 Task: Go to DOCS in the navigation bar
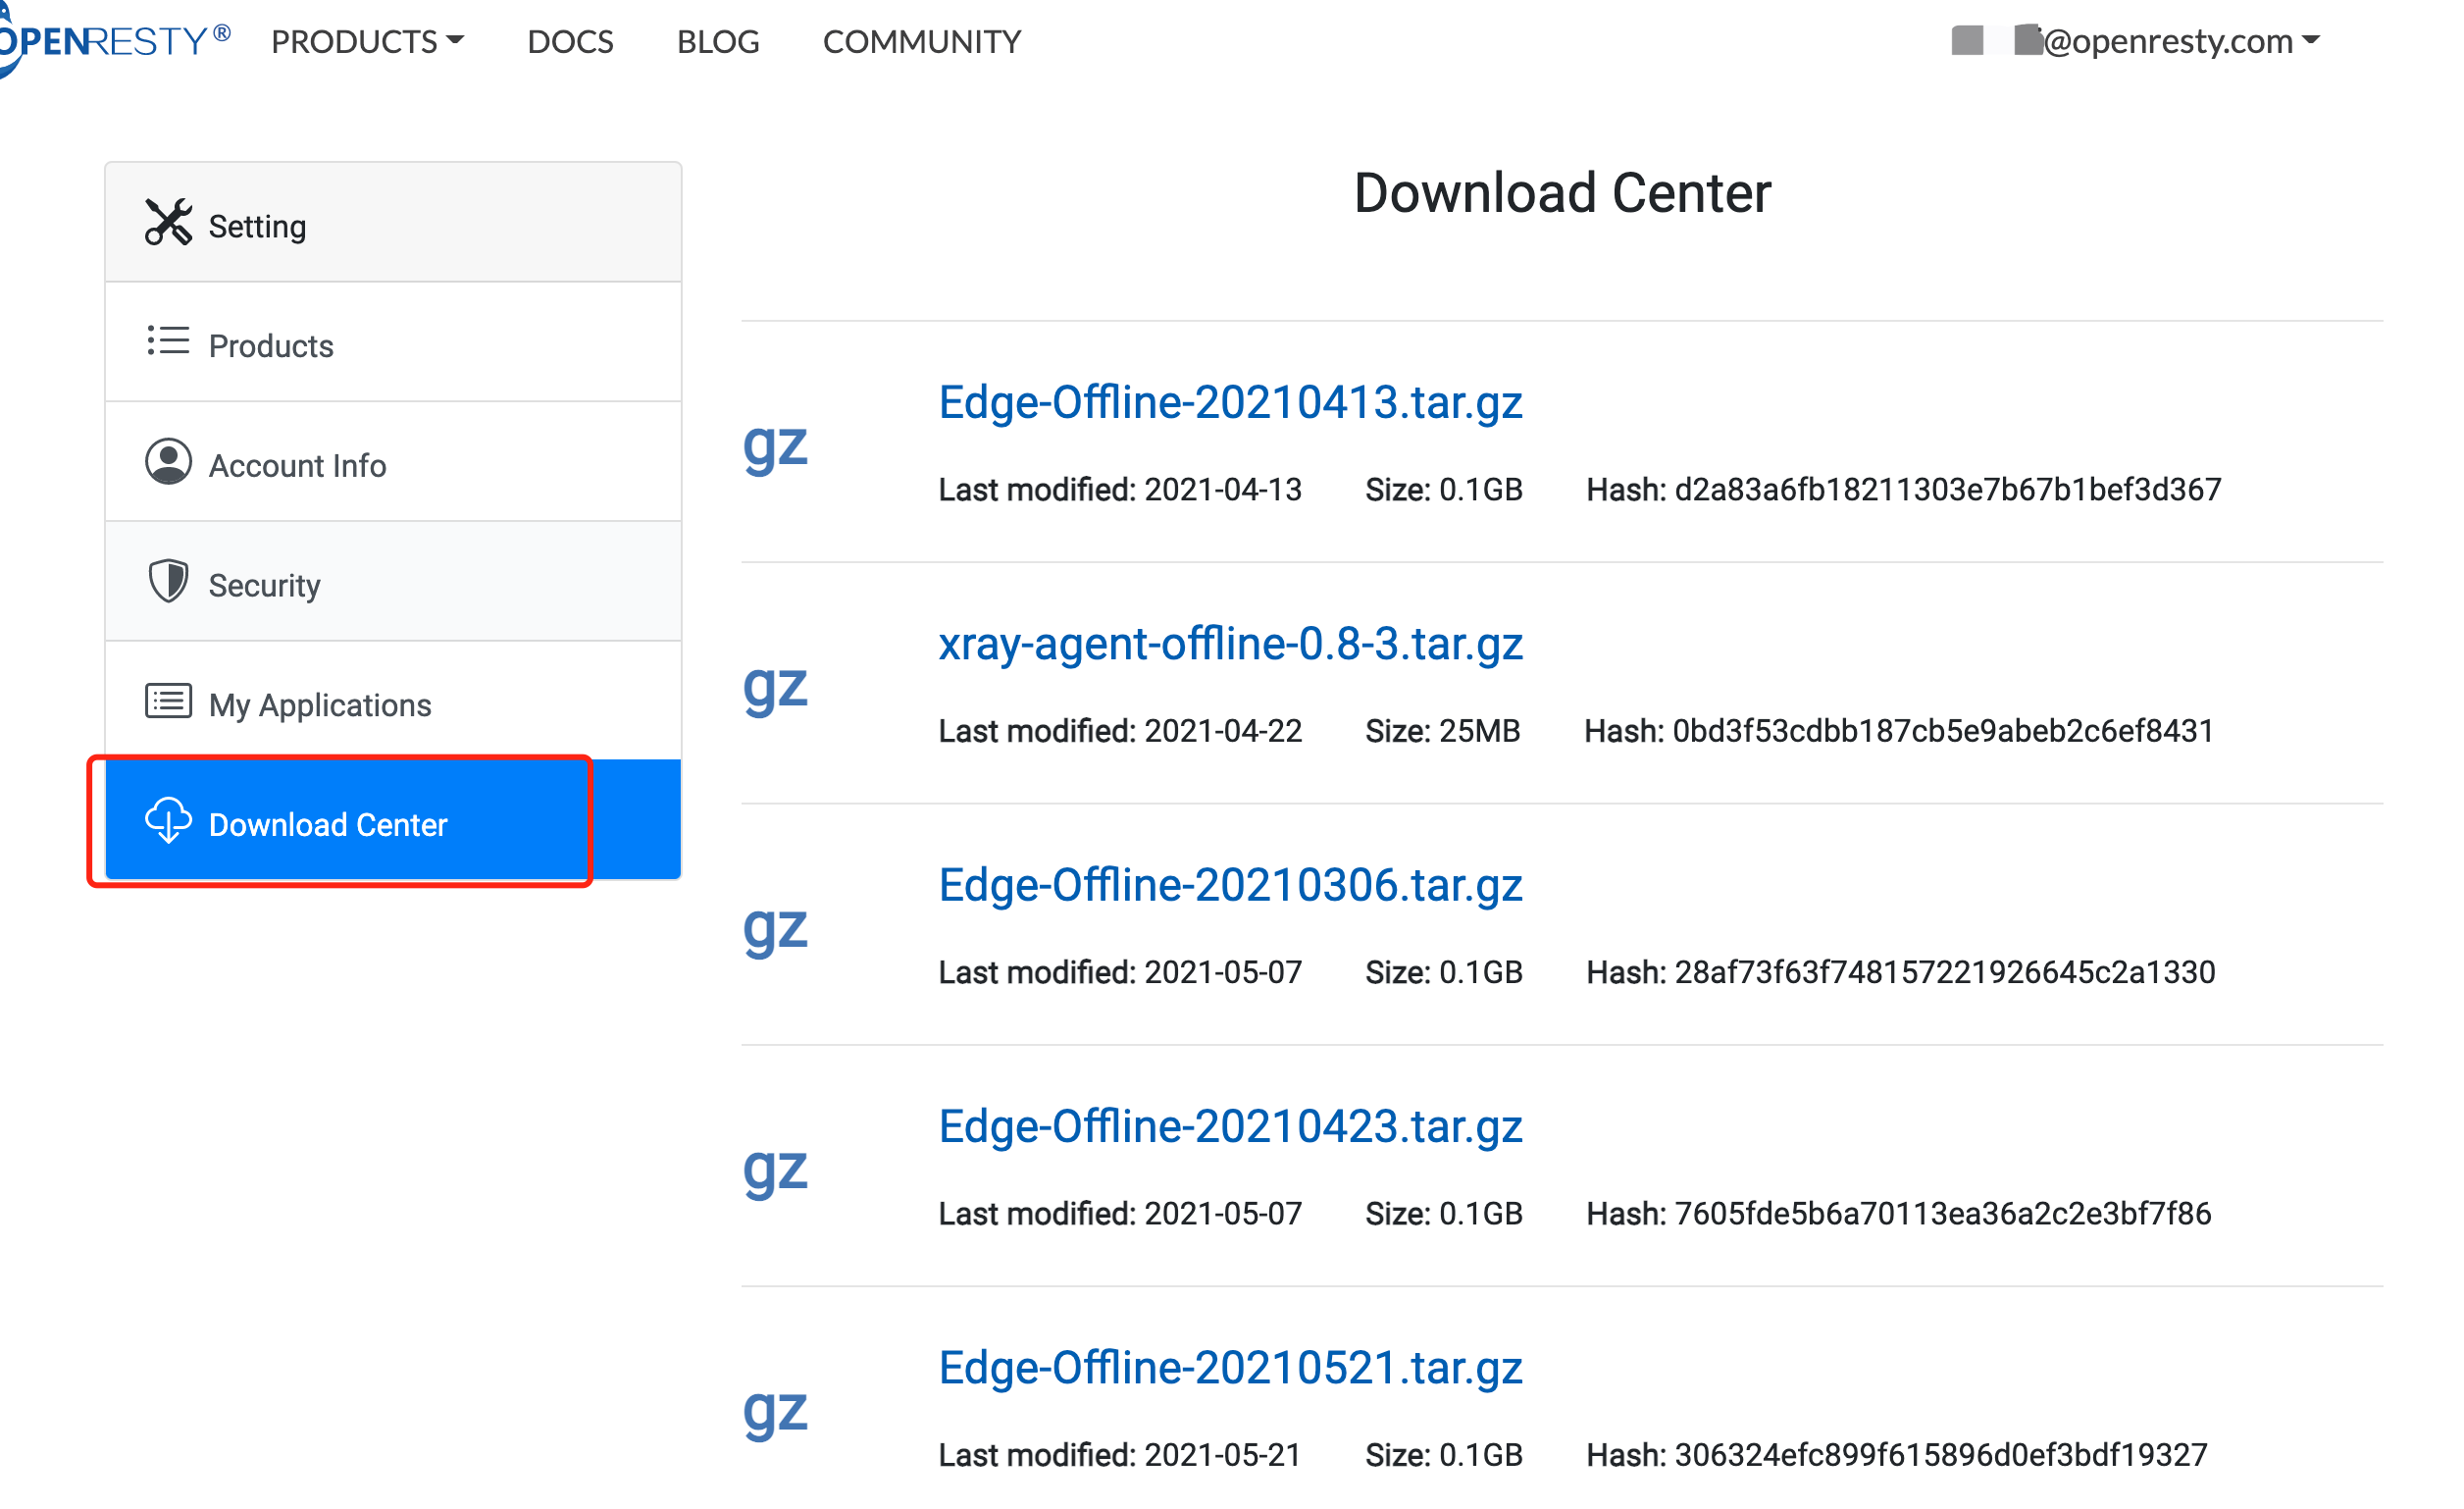[x=570, y=41]
